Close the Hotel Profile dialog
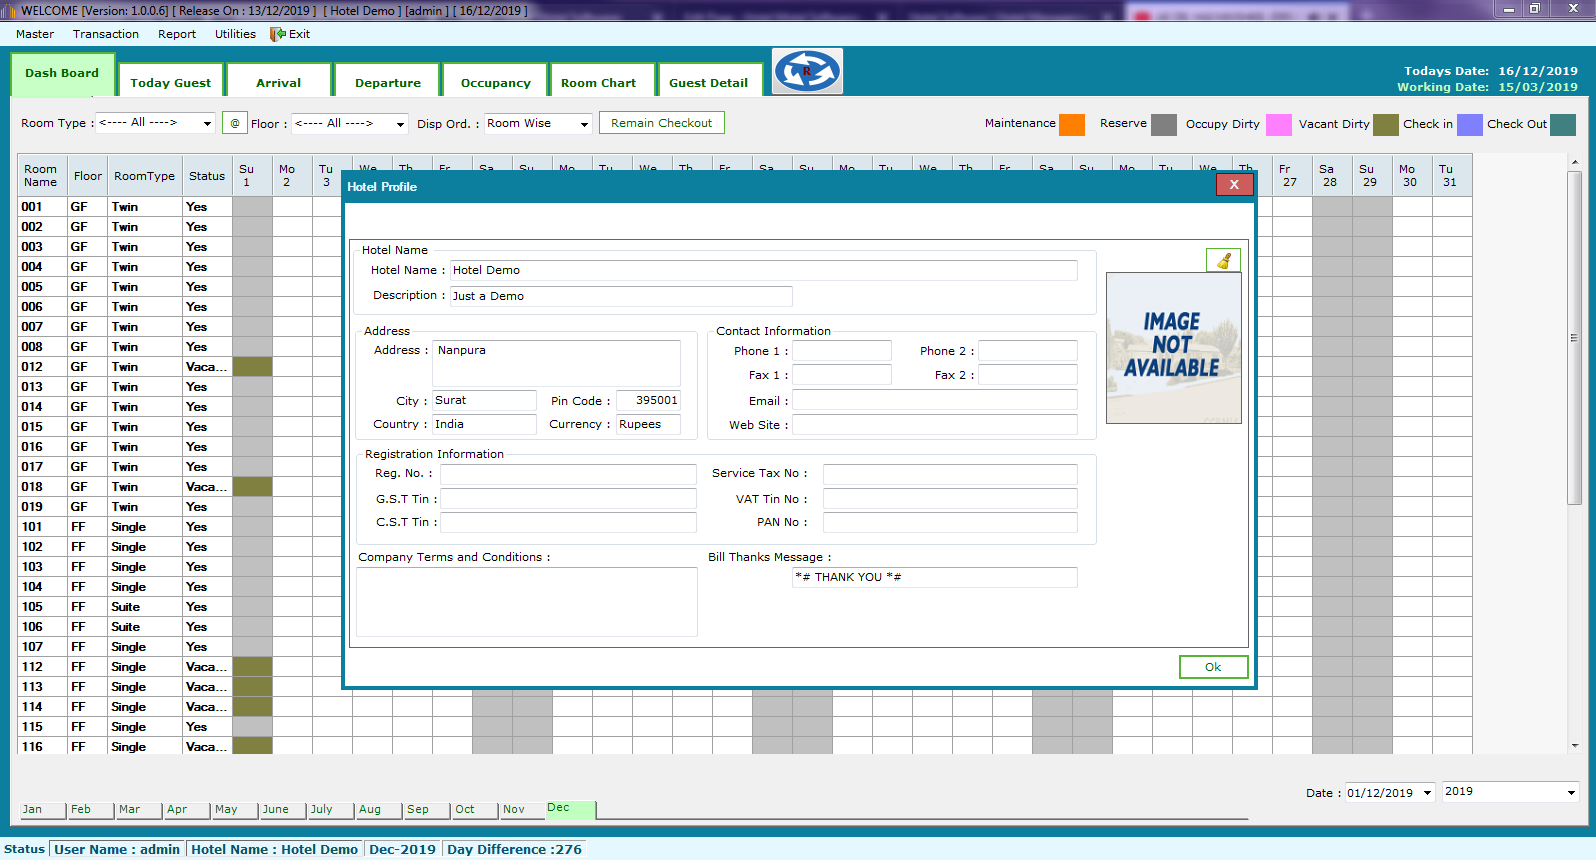Image resolution: width=1596 pixels, height=860 pixels. point(1233,185)
